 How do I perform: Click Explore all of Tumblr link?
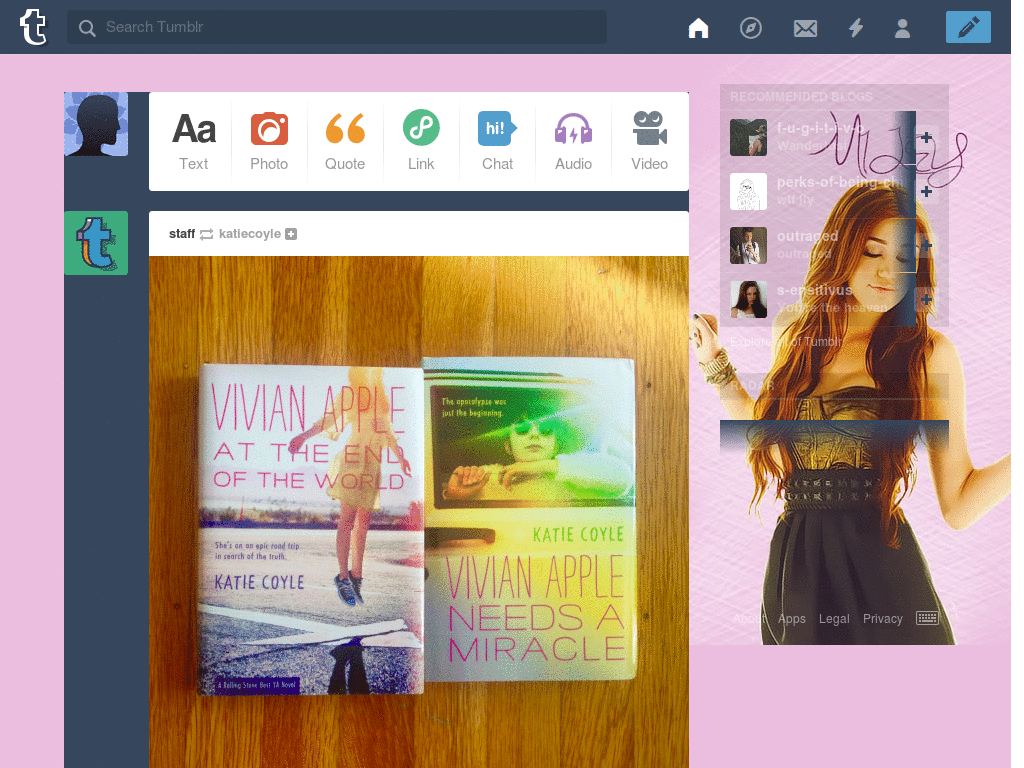(786, 342)
